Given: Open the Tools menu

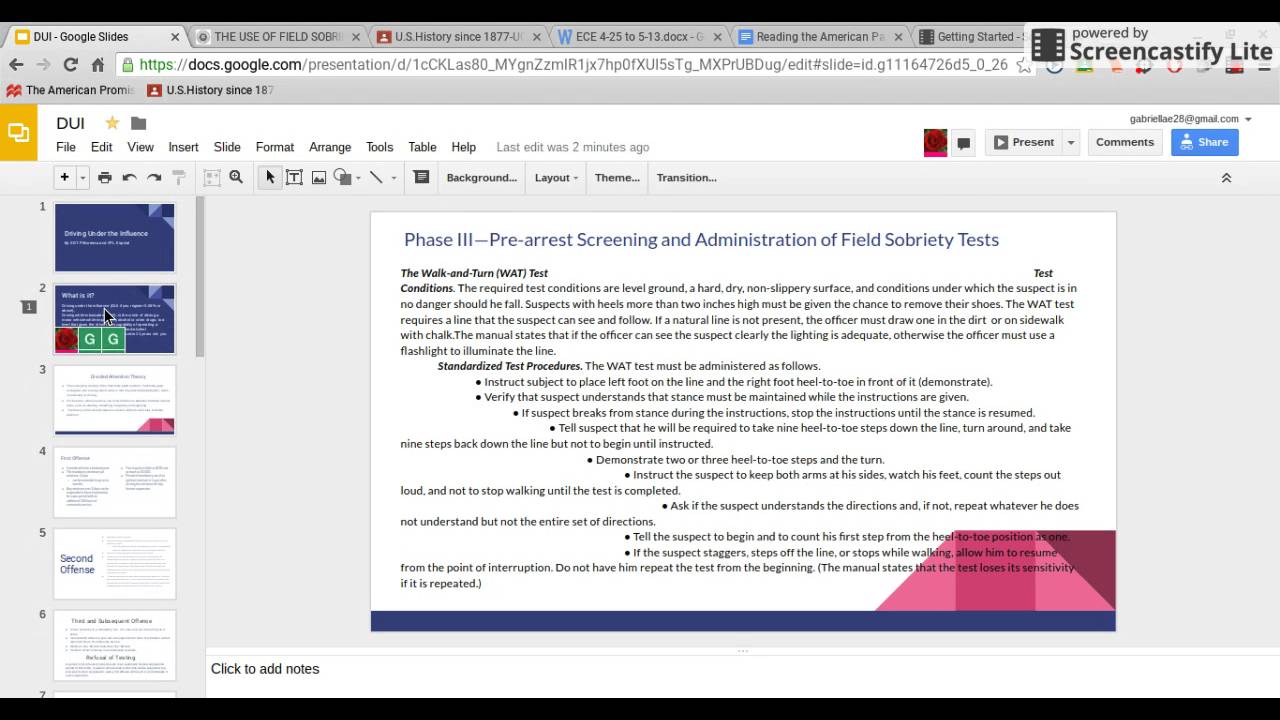Looking at the screenshot, I should (x=379, y=147).
